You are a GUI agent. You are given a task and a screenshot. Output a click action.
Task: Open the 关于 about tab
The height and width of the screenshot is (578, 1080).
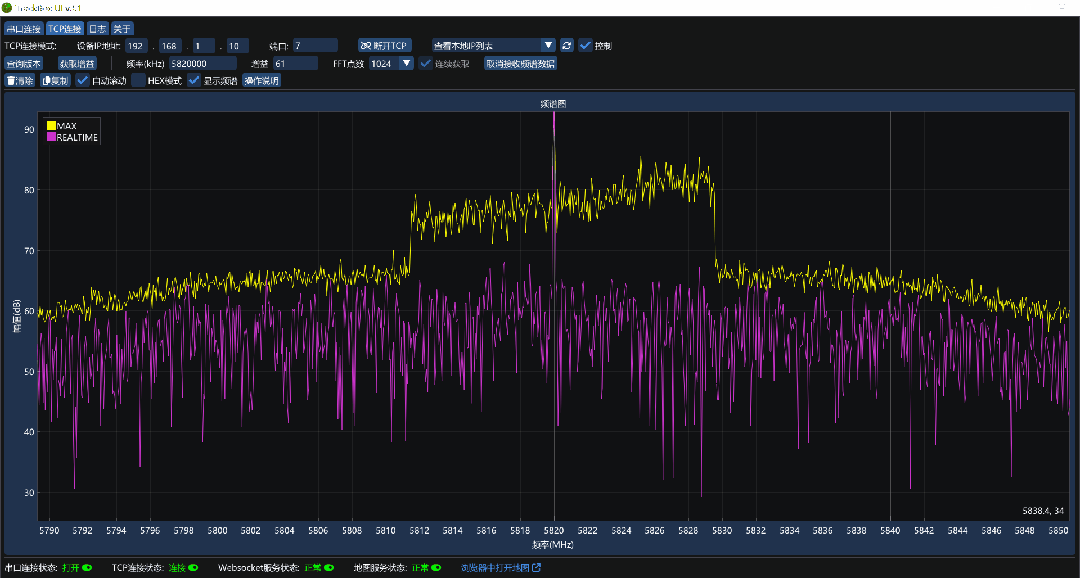[x=122, y=28]
